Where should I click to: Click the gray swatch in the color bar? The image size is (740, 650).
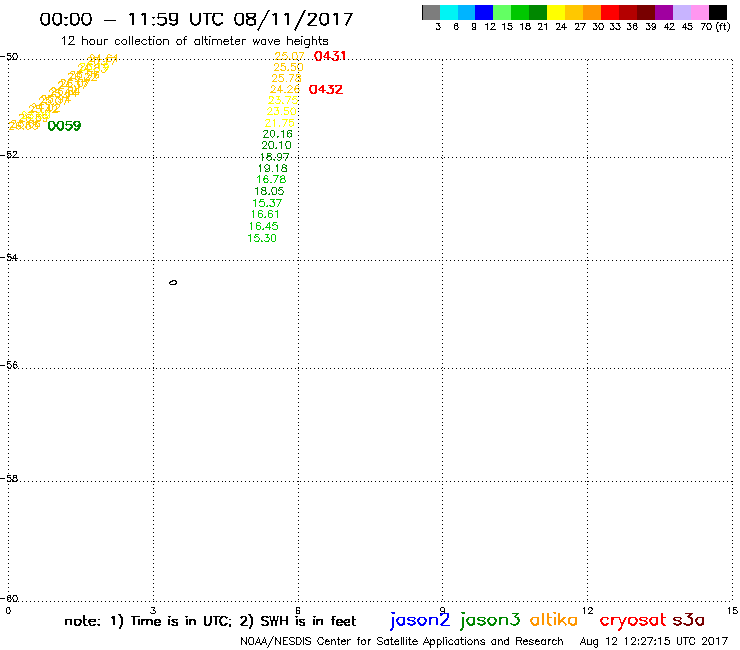tap(431, 12)
